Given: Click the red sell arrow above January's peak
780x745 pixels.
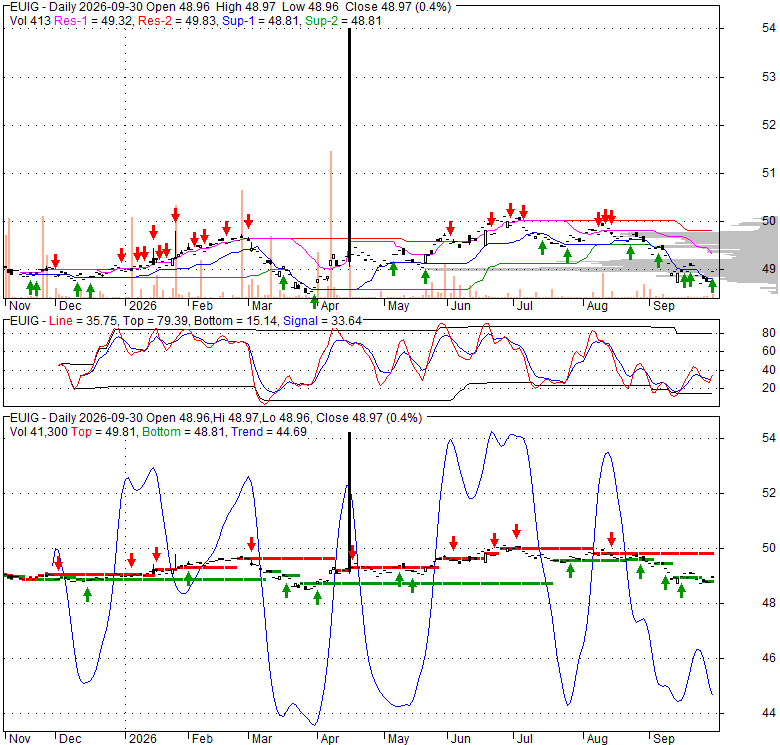Looking at the screenshot, I should [x=175, y=215].
